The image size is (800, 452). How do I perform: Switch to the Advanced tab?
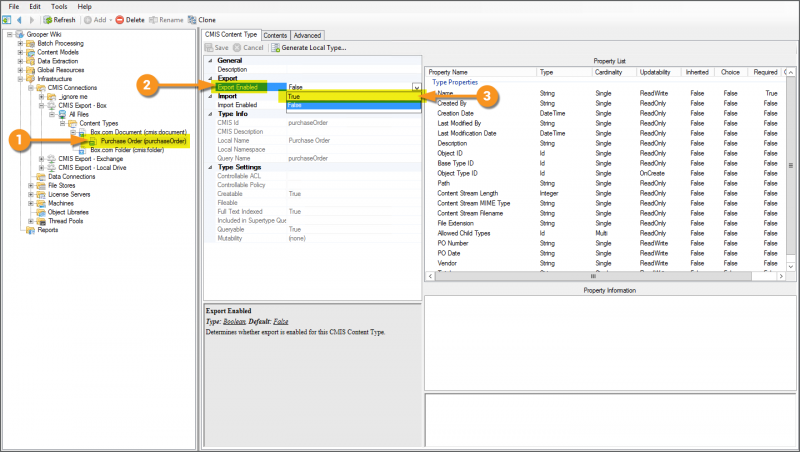[x=307, y=35]
